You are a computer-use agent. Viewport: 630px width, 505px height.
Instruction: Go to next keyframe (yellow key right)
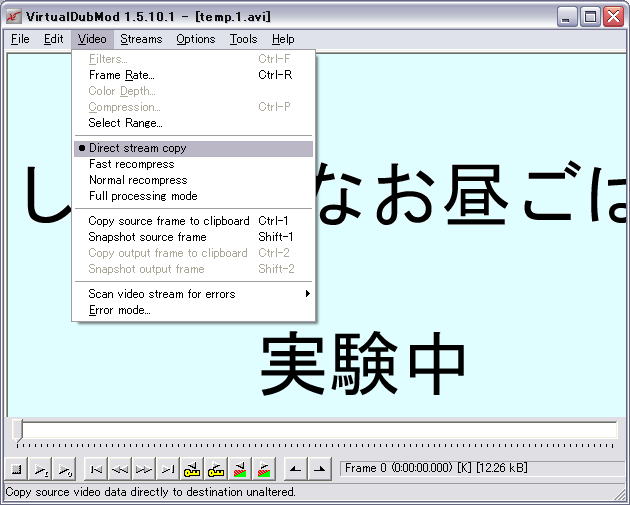pos(216,469)
